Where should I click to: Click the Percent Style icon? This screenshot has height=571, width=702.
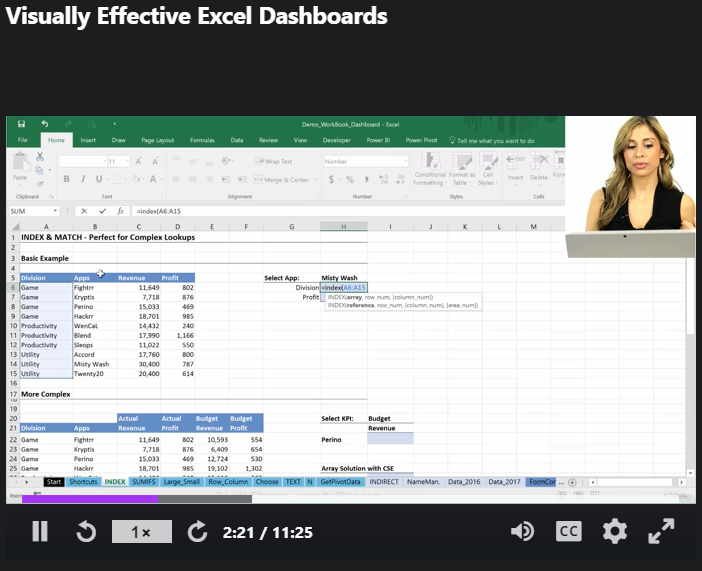click(x=350, y=180)
